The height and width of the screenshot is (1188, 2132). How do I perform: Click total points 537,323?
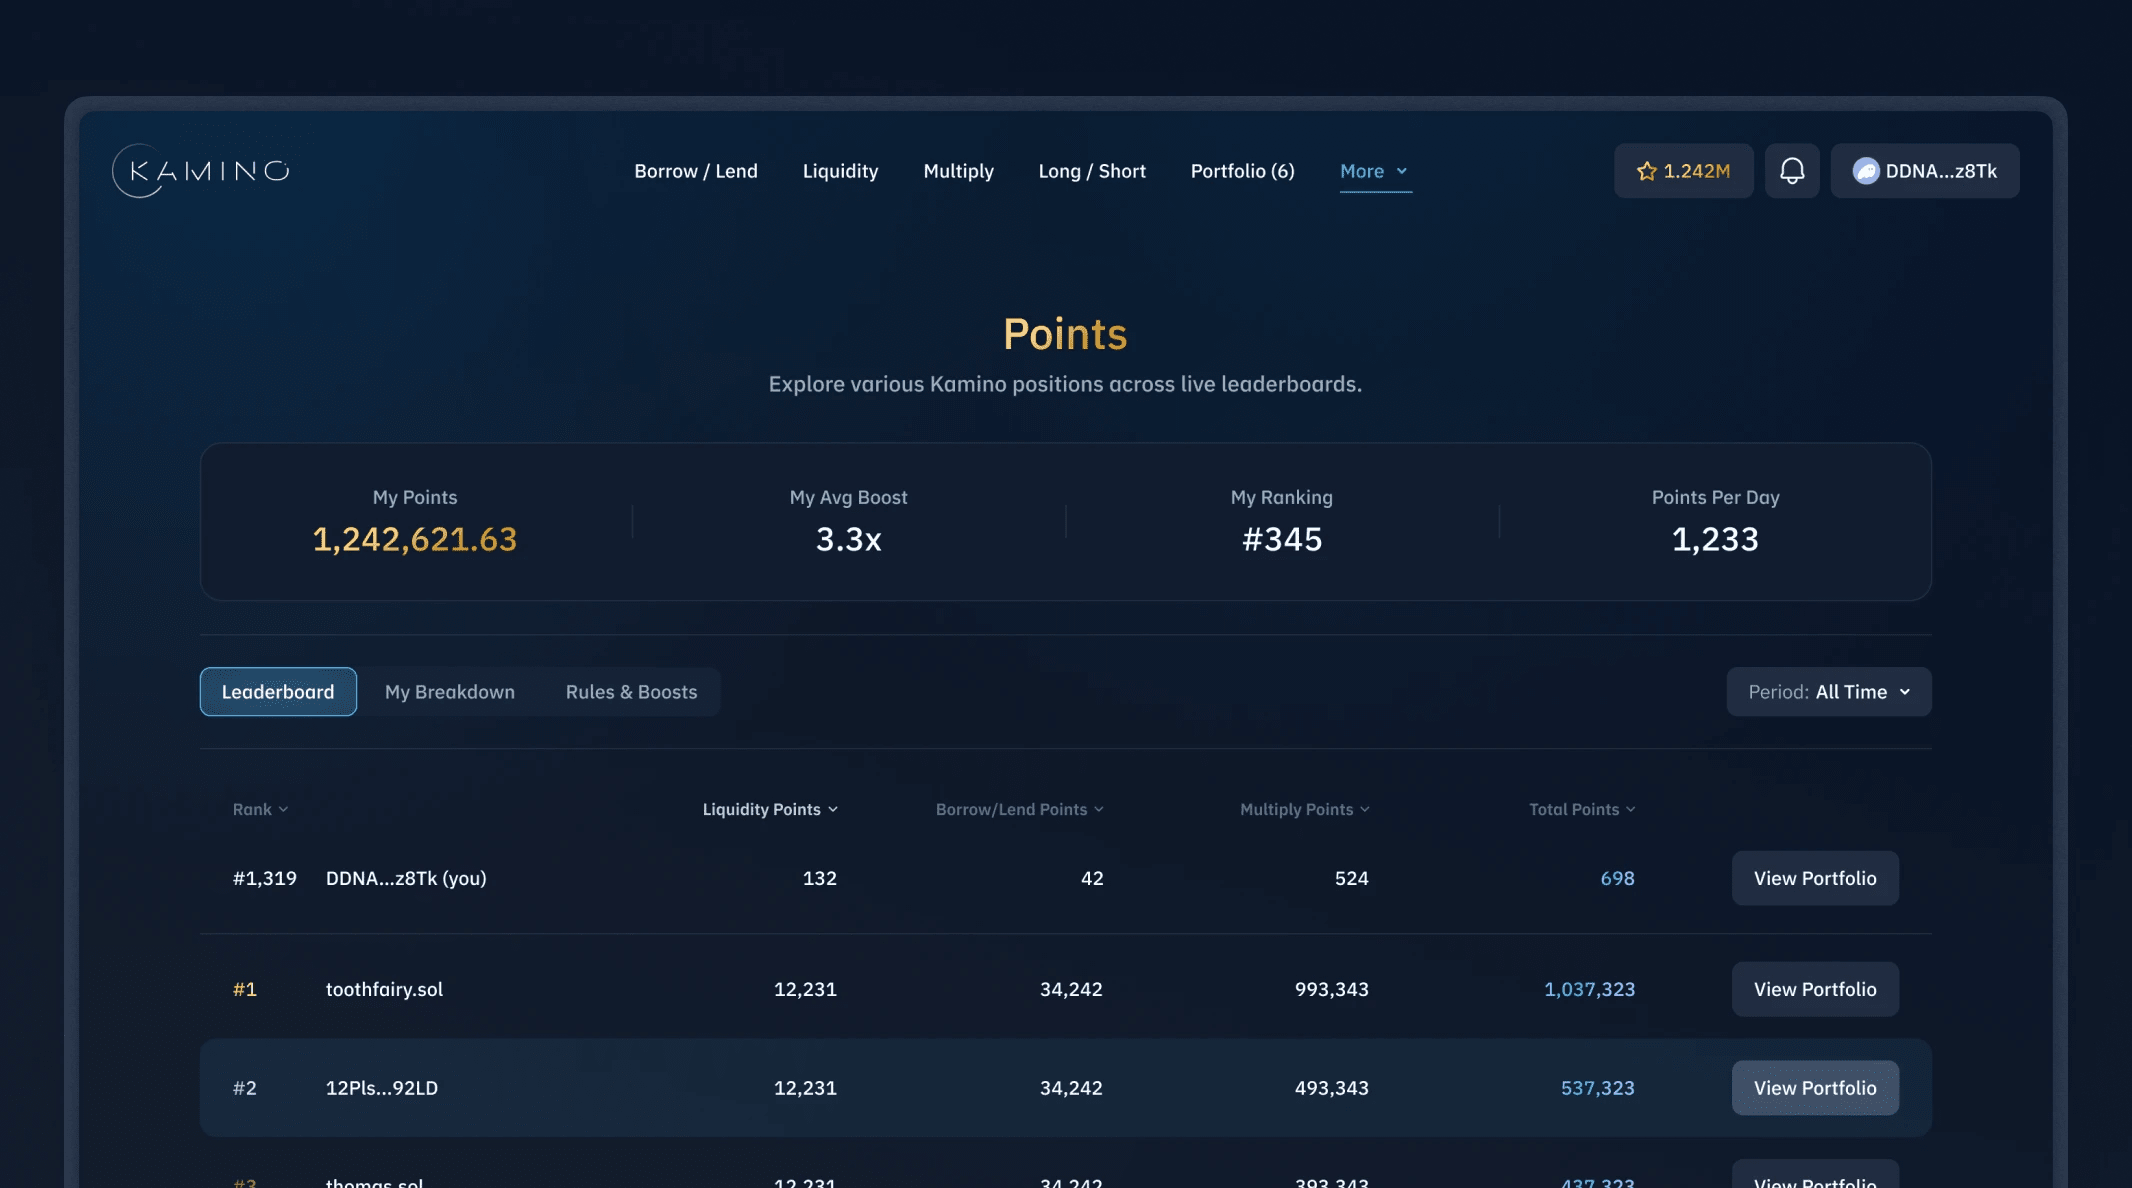(1597, 1088)
